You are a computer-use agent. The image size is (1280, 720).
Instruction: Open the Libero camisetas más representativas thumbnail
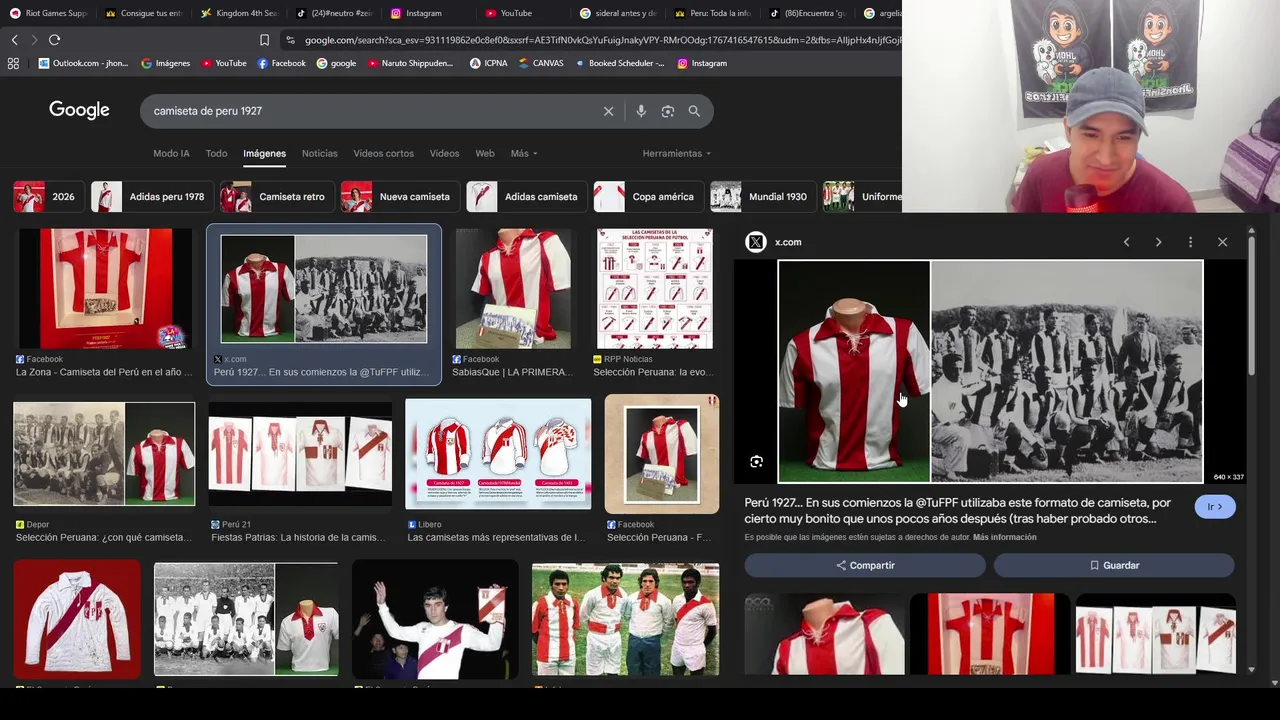point(498,454)
